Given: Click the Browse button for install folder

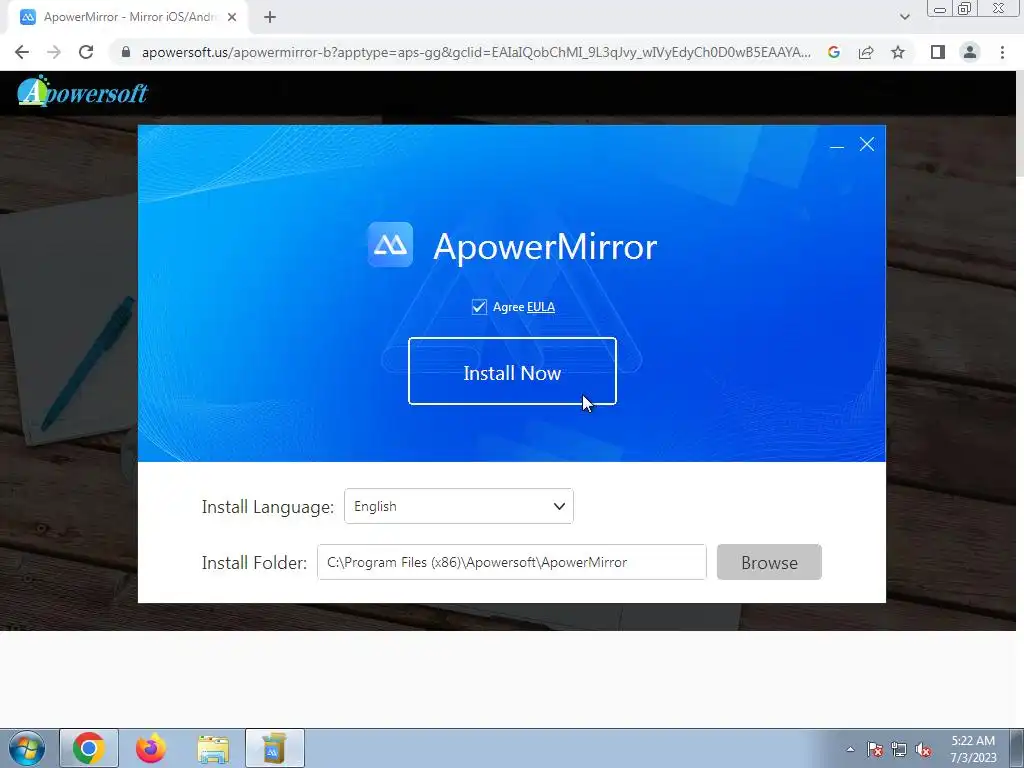Looking at the screenshot, I should [769, 562].
